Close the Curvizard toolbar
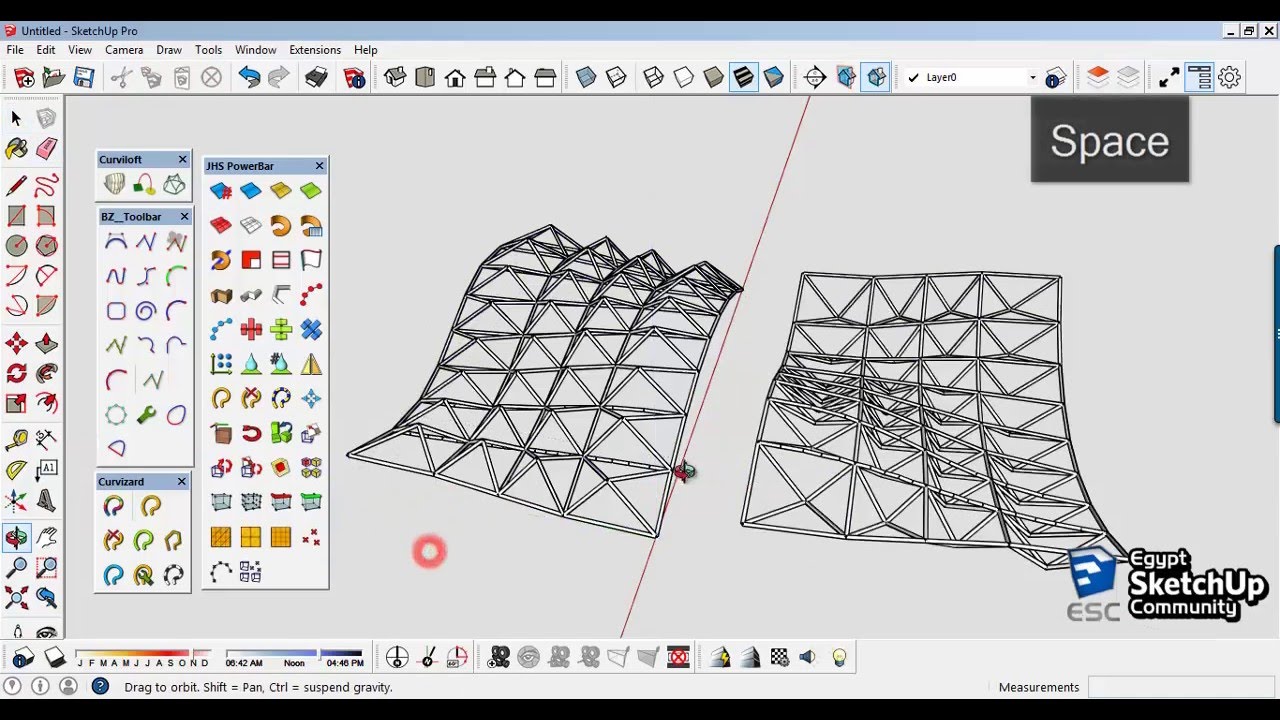The height and width of the screenshot is (720, 1280). (x=181, y=482)
